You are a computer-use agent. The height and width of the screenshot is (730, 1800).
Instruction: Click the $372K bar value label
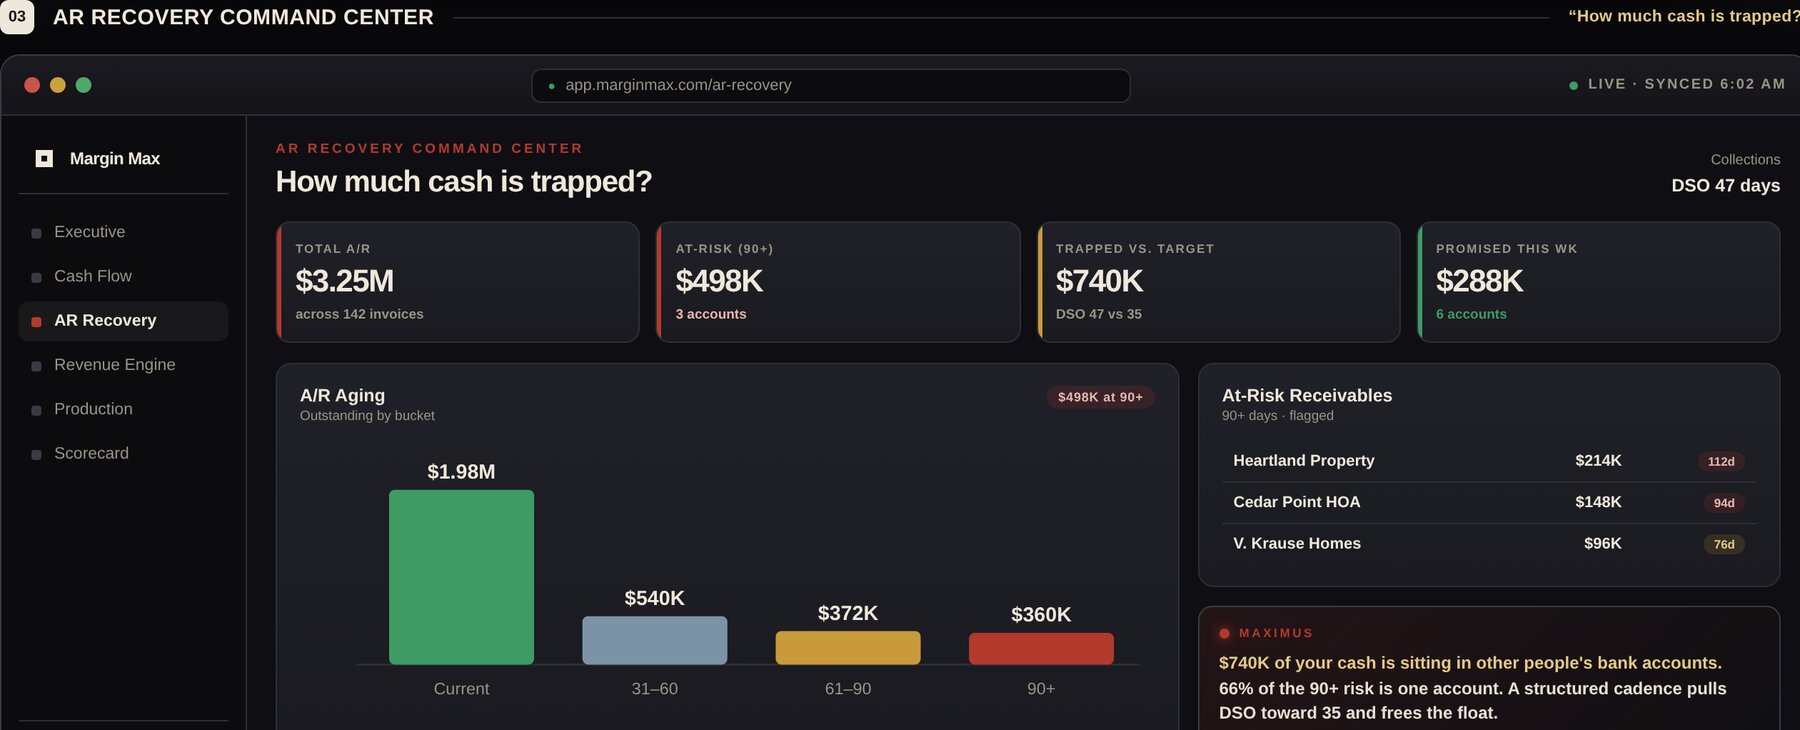pos(848,613)
